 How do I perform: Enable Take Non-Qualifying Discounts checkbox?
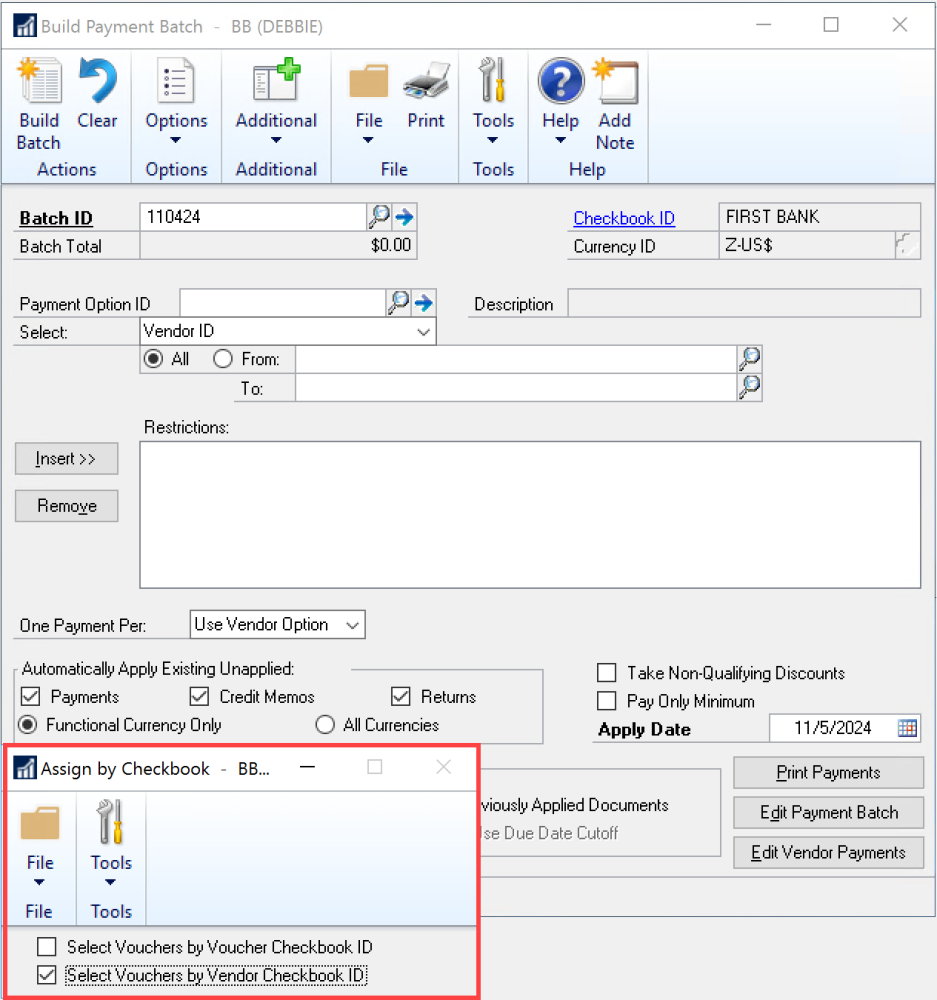(x=607, y=672)
